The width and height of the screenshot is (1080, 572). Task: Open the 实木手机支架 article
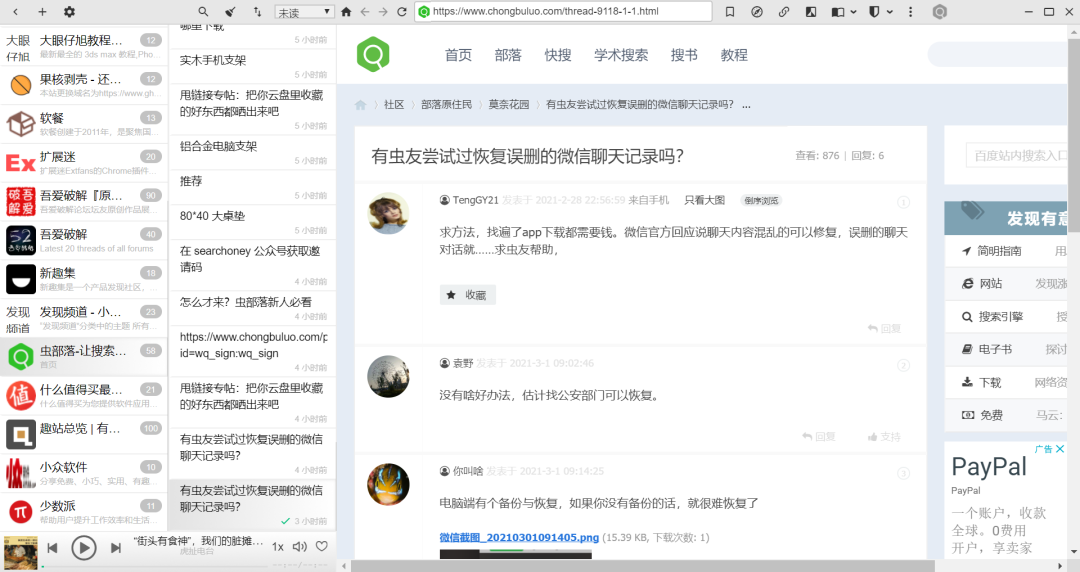[253, 66]
